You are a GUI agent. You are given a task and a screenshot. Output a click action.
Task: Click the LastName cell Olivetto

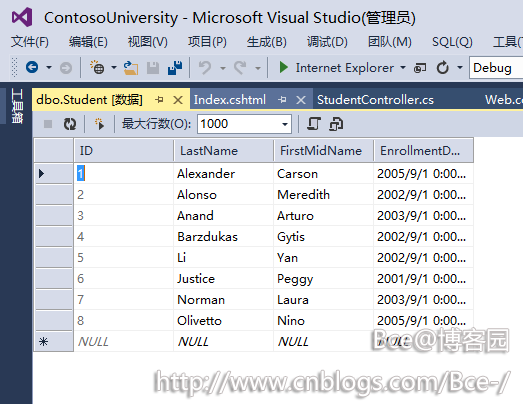223,321
